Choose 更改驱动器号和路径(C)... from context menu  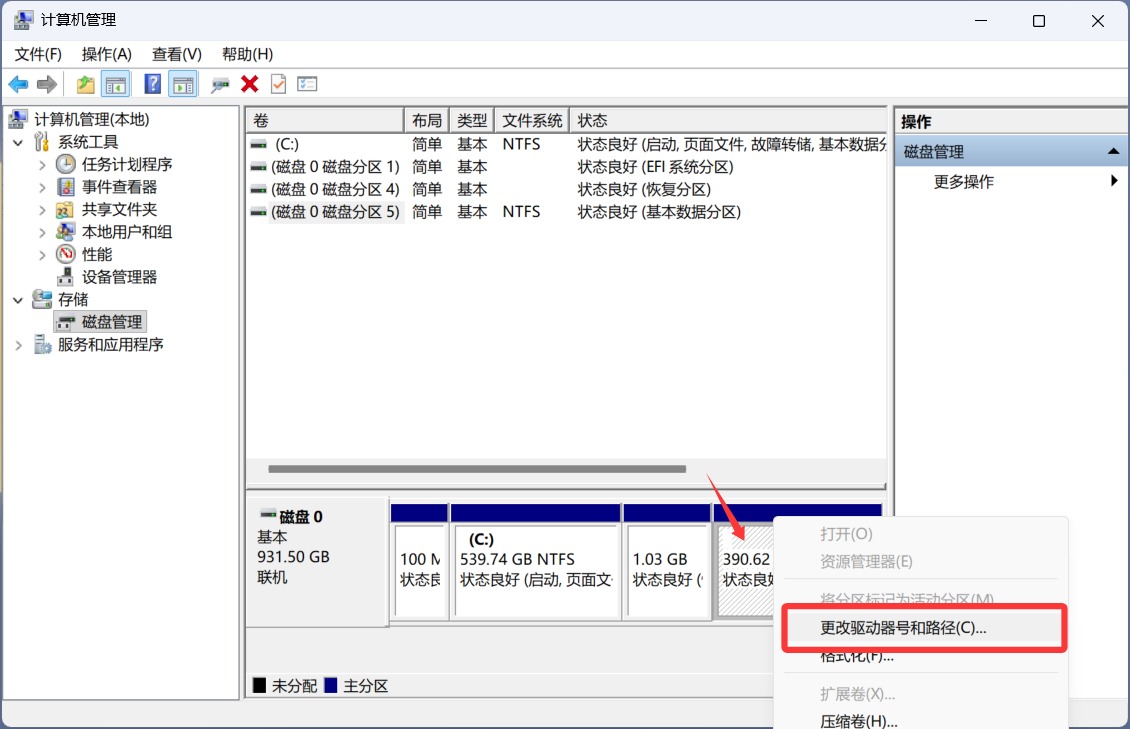(924, 627)
